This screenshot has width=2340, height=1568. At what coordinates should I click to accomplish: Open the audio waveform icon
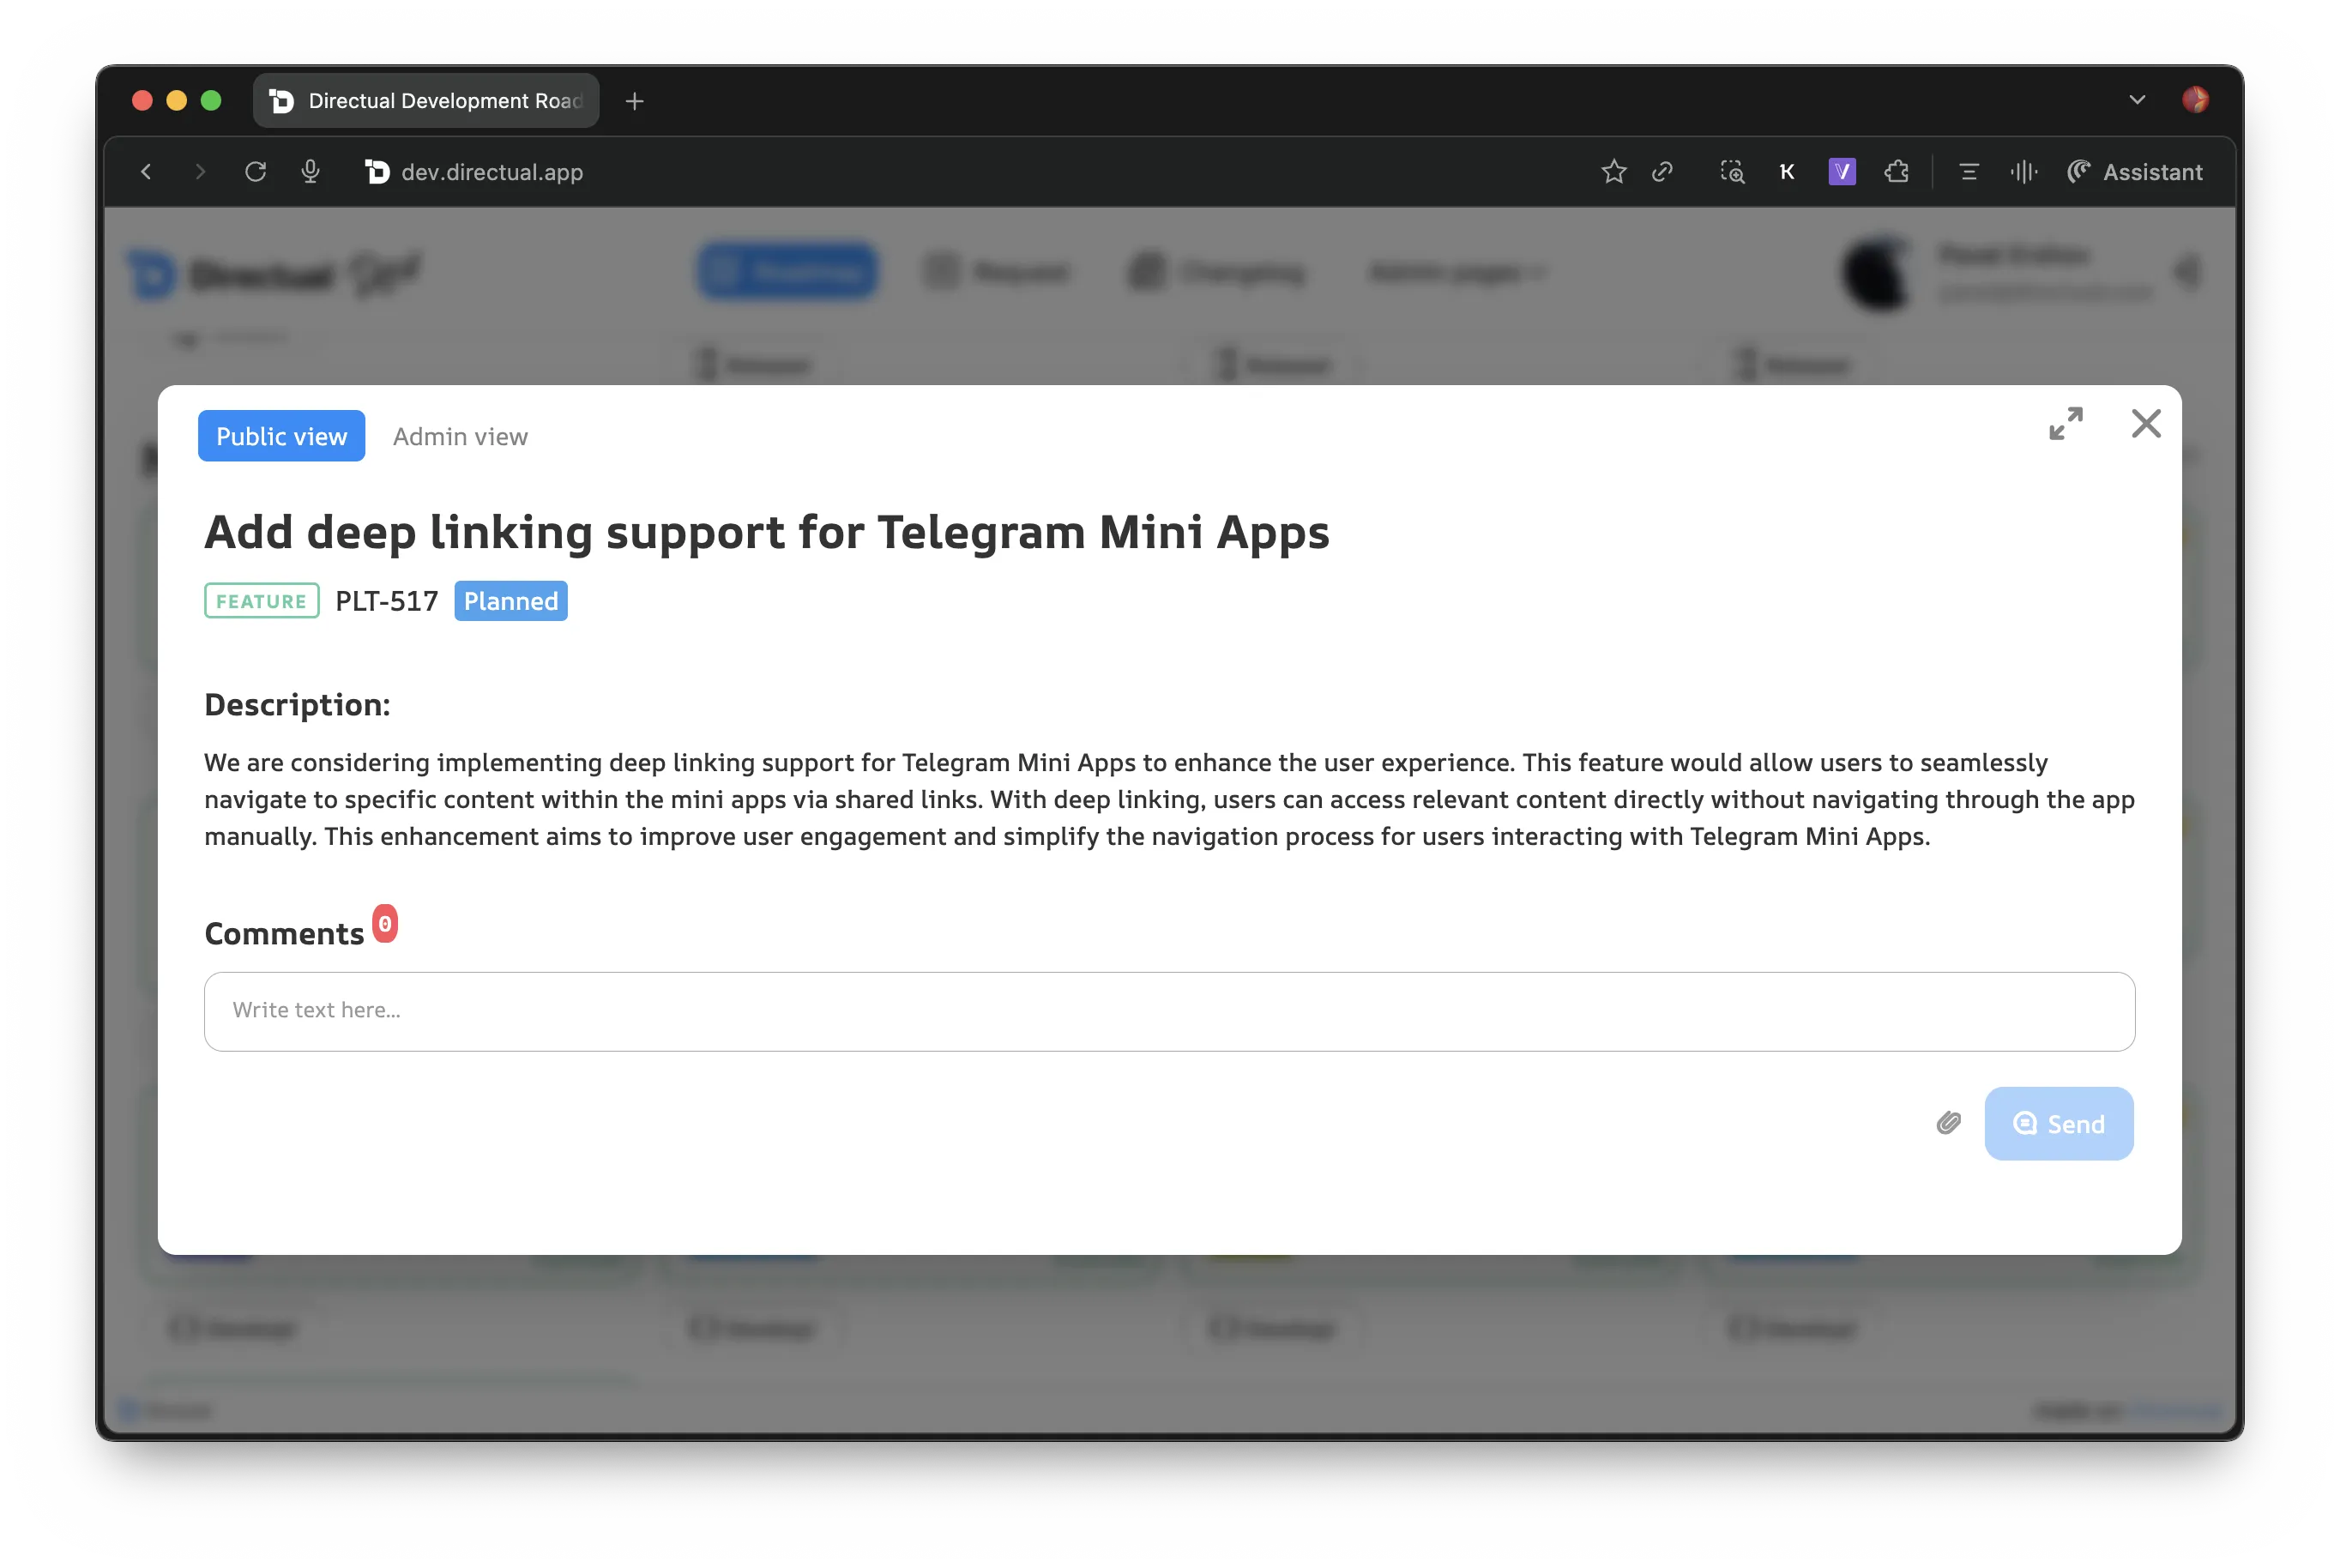click(x=2023, y=172)
